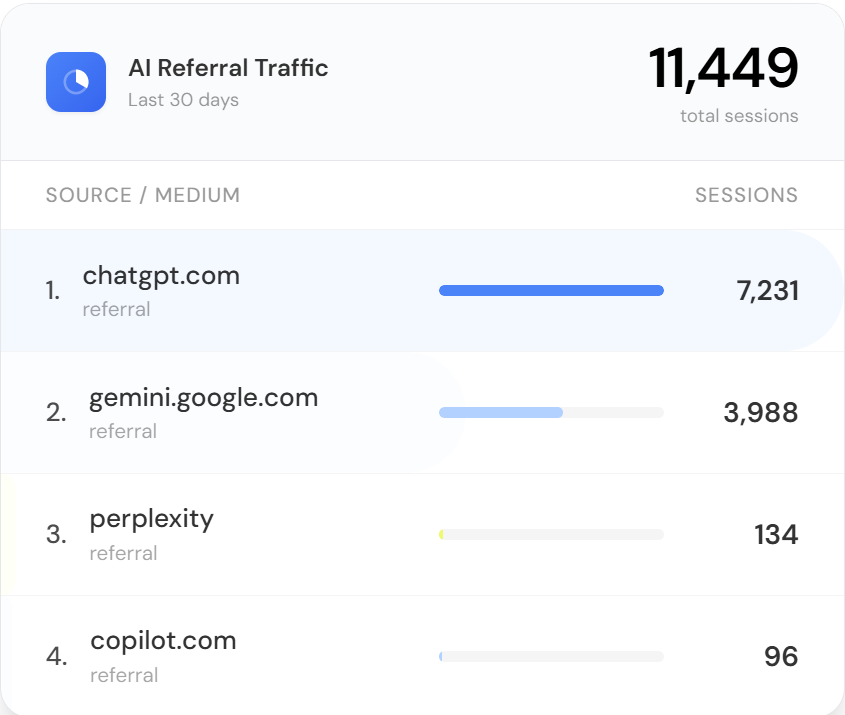Click the perplexity sessions progress bar
This screenshot has height=715, width=845.
551,535
